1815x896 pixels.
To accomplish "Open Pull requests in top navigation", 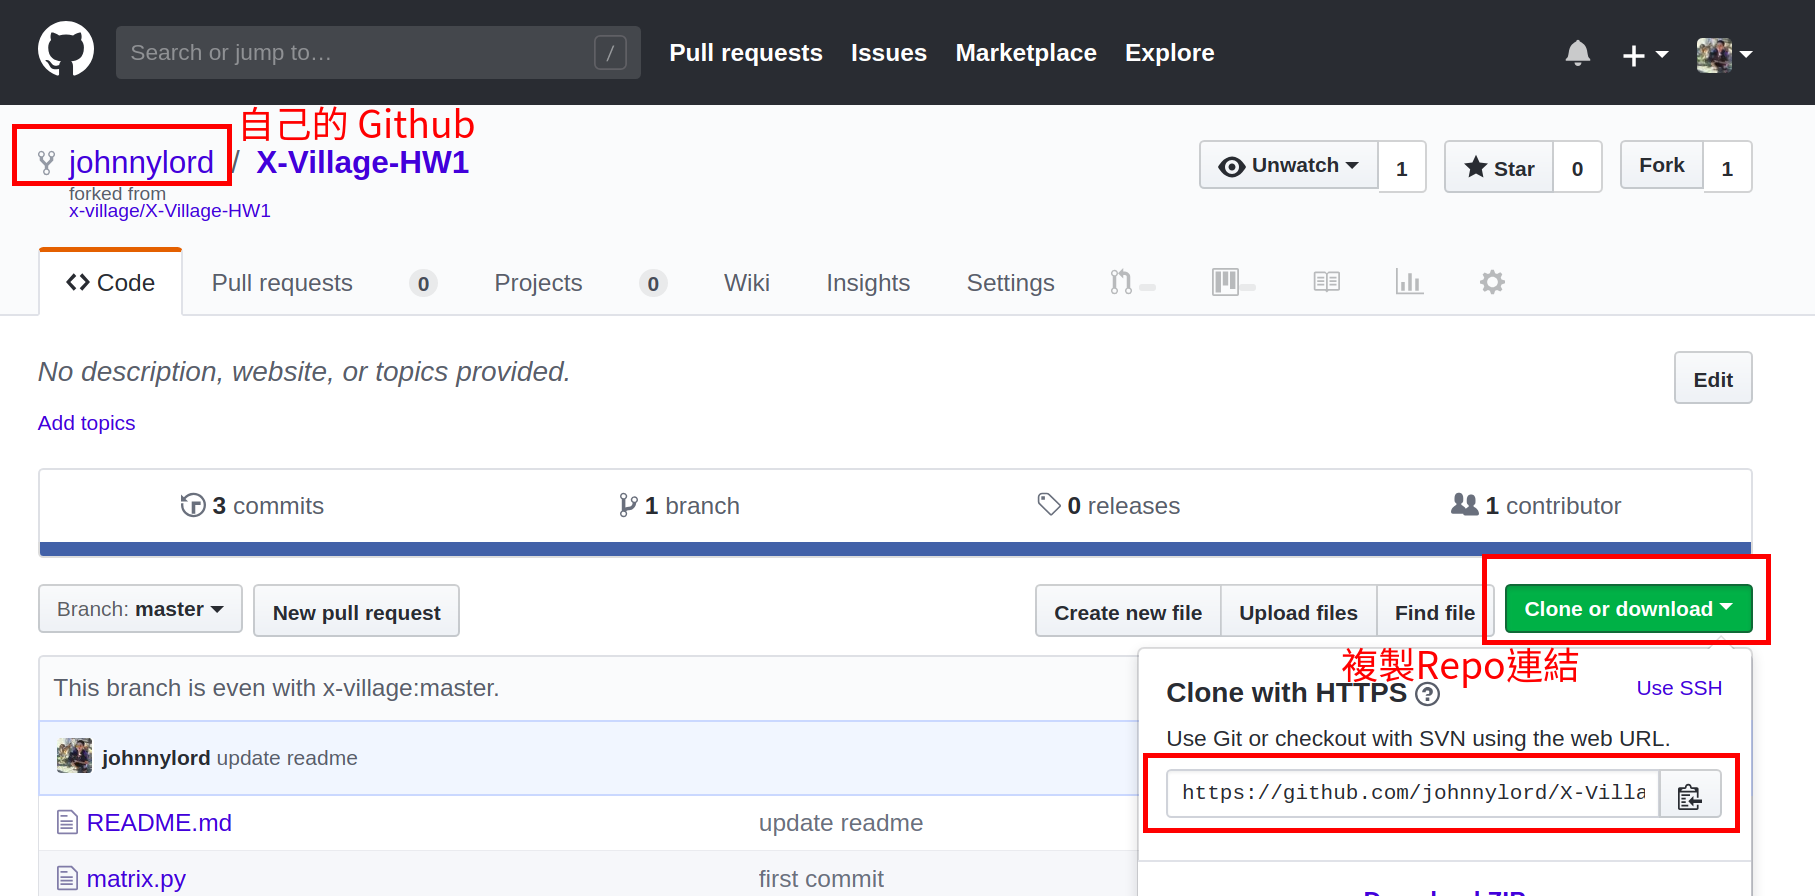I will [746, 53].
